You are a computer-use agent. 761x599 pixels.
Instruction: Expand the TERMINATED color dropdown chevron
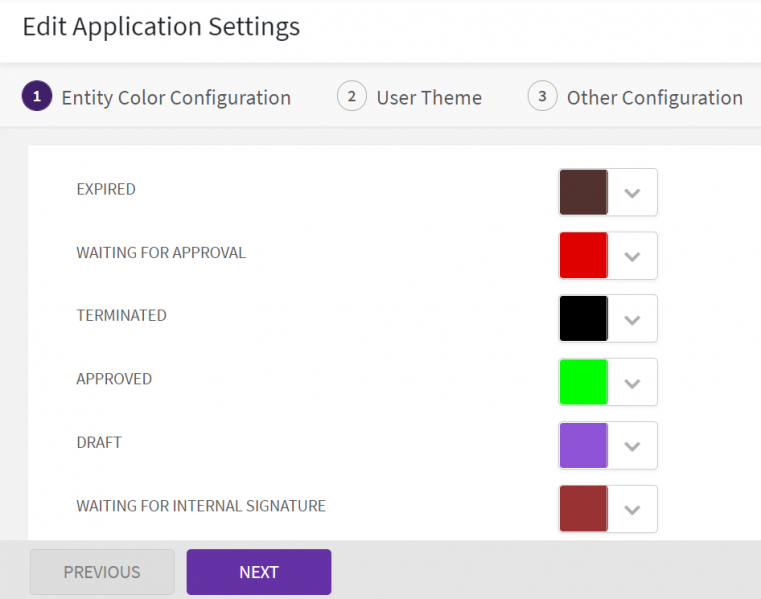[x=632, y=319]
